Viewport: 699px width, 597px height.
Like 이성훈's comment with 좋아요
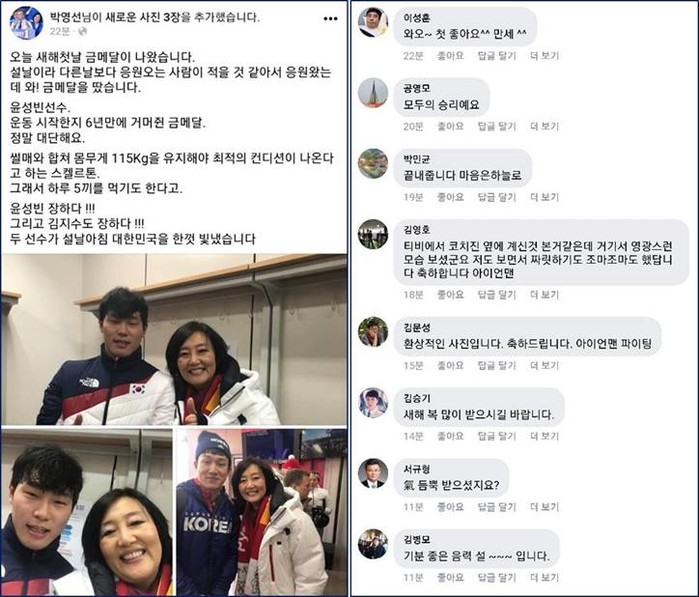click(x=450, y=56)
